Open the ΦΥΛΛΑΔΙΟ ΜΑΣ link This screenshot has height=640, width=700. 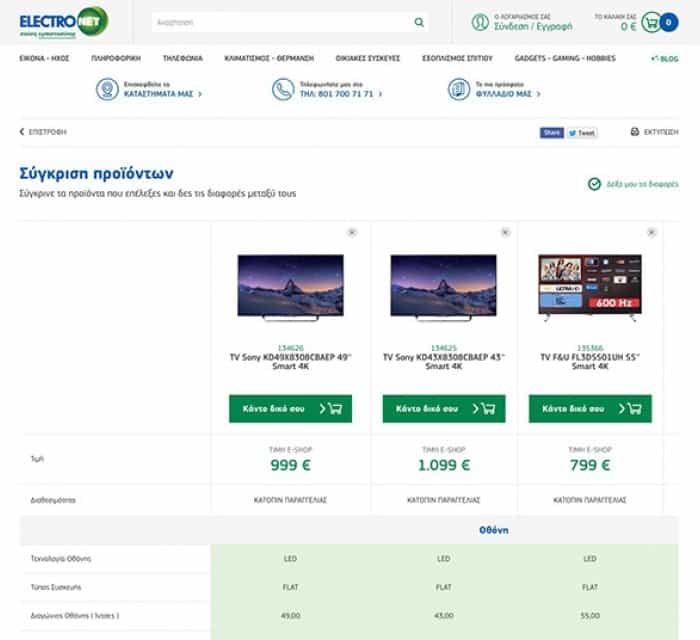point(504,94)
